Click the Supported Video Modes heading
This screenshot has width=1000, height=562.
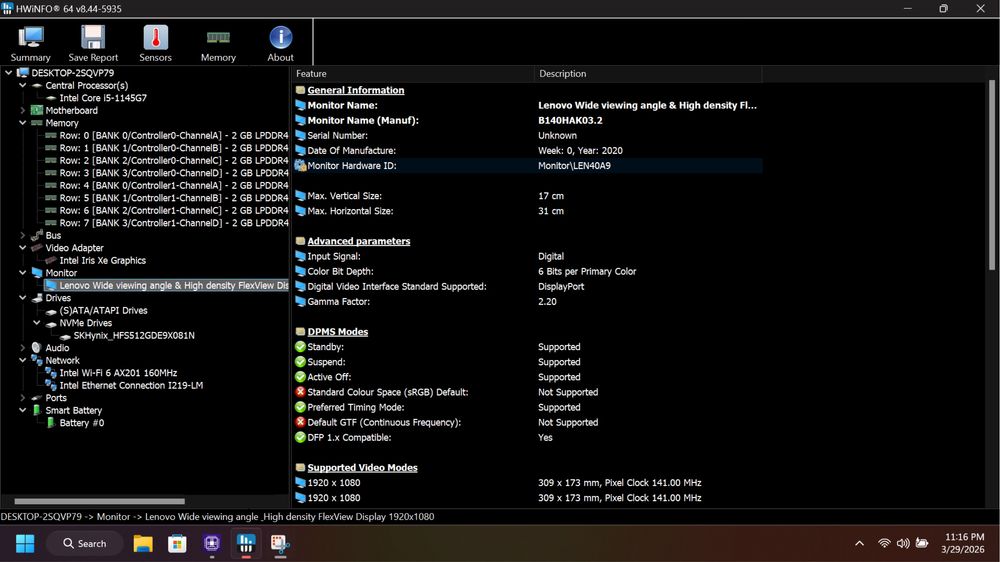click(362, 468)
